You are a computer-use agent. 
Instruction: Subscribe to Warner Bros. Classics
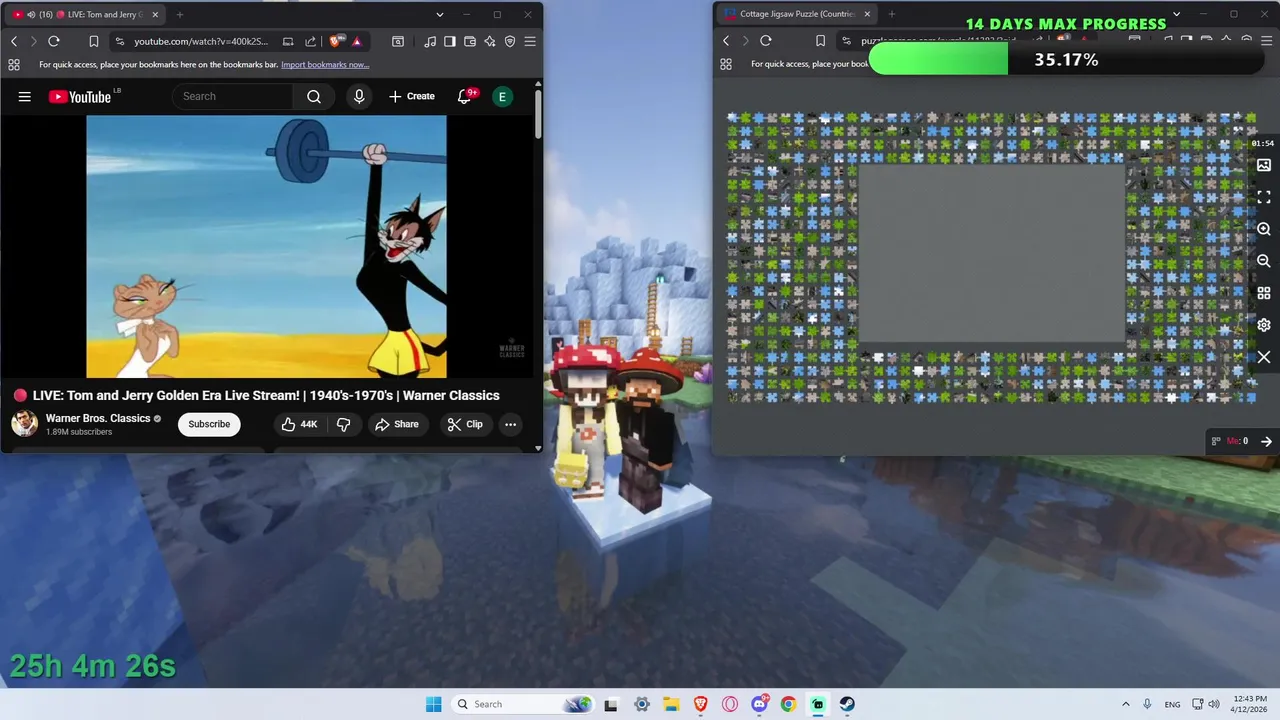click(x=209, y=424)
